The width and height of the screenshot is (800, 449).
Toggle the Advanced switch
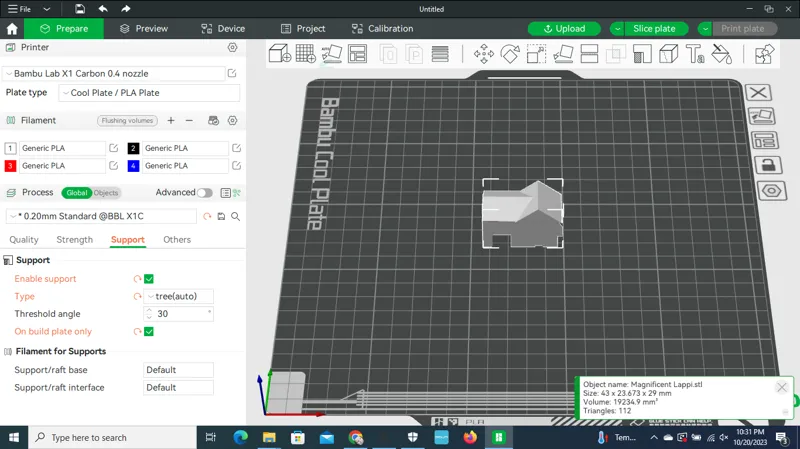tap(205, 192)
